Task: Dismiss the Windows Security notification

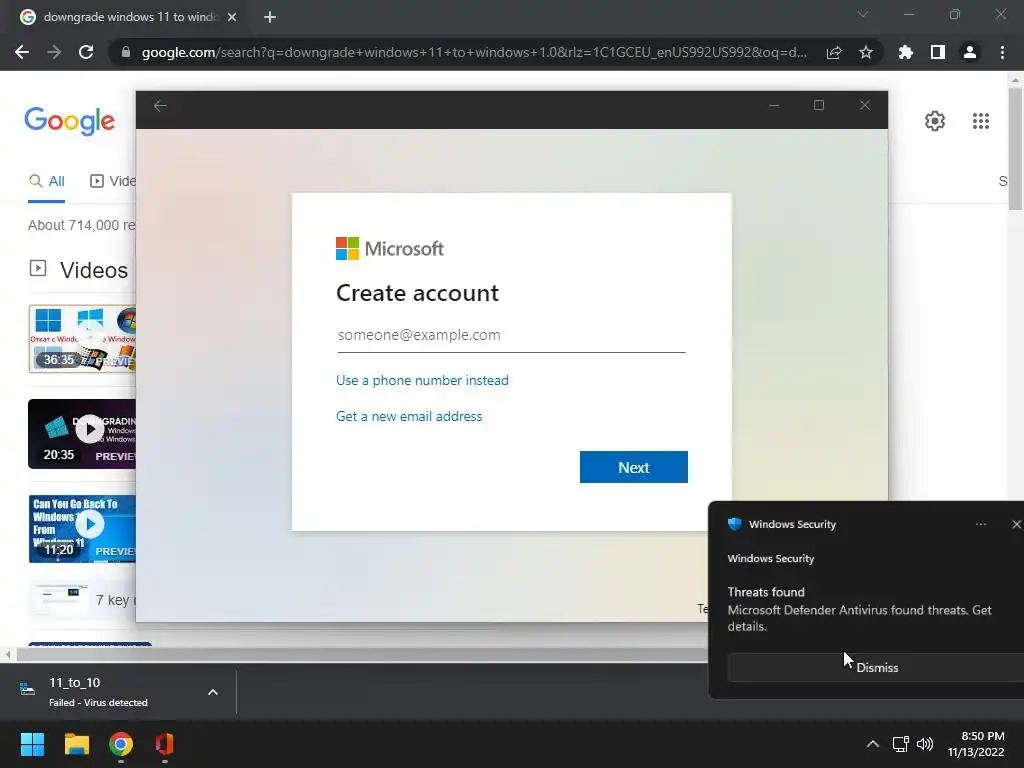Action: [876, 667]
